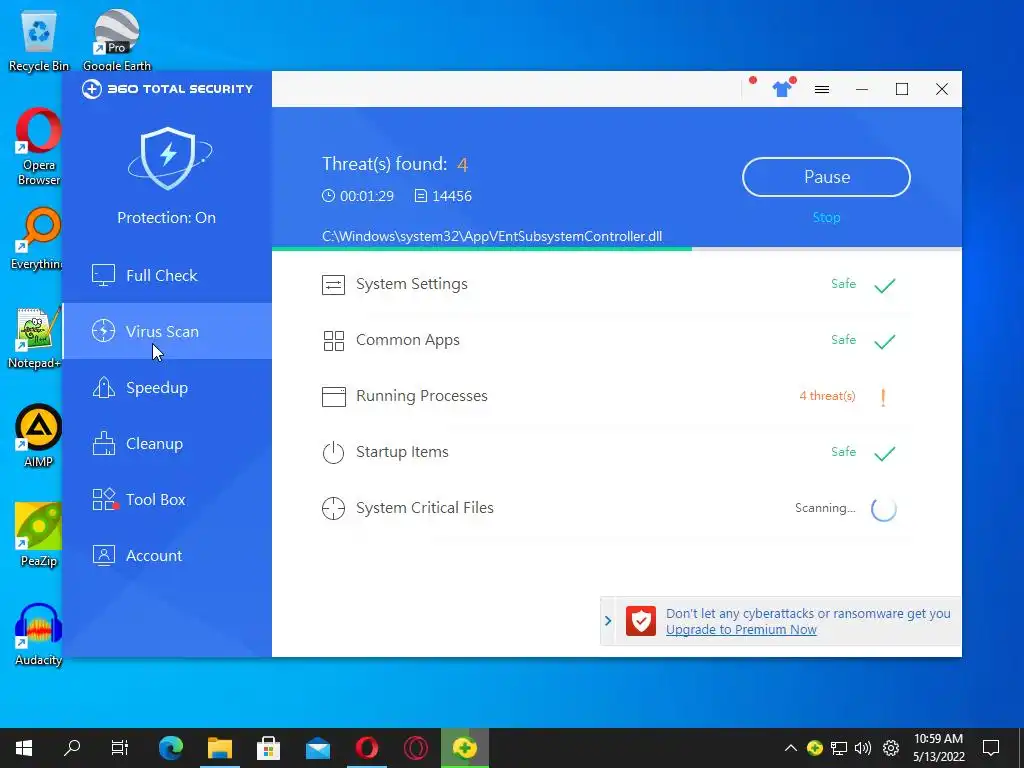Click the Common Apps label
Viewport: 1024px width, 768px height.
tap(408, 340)
